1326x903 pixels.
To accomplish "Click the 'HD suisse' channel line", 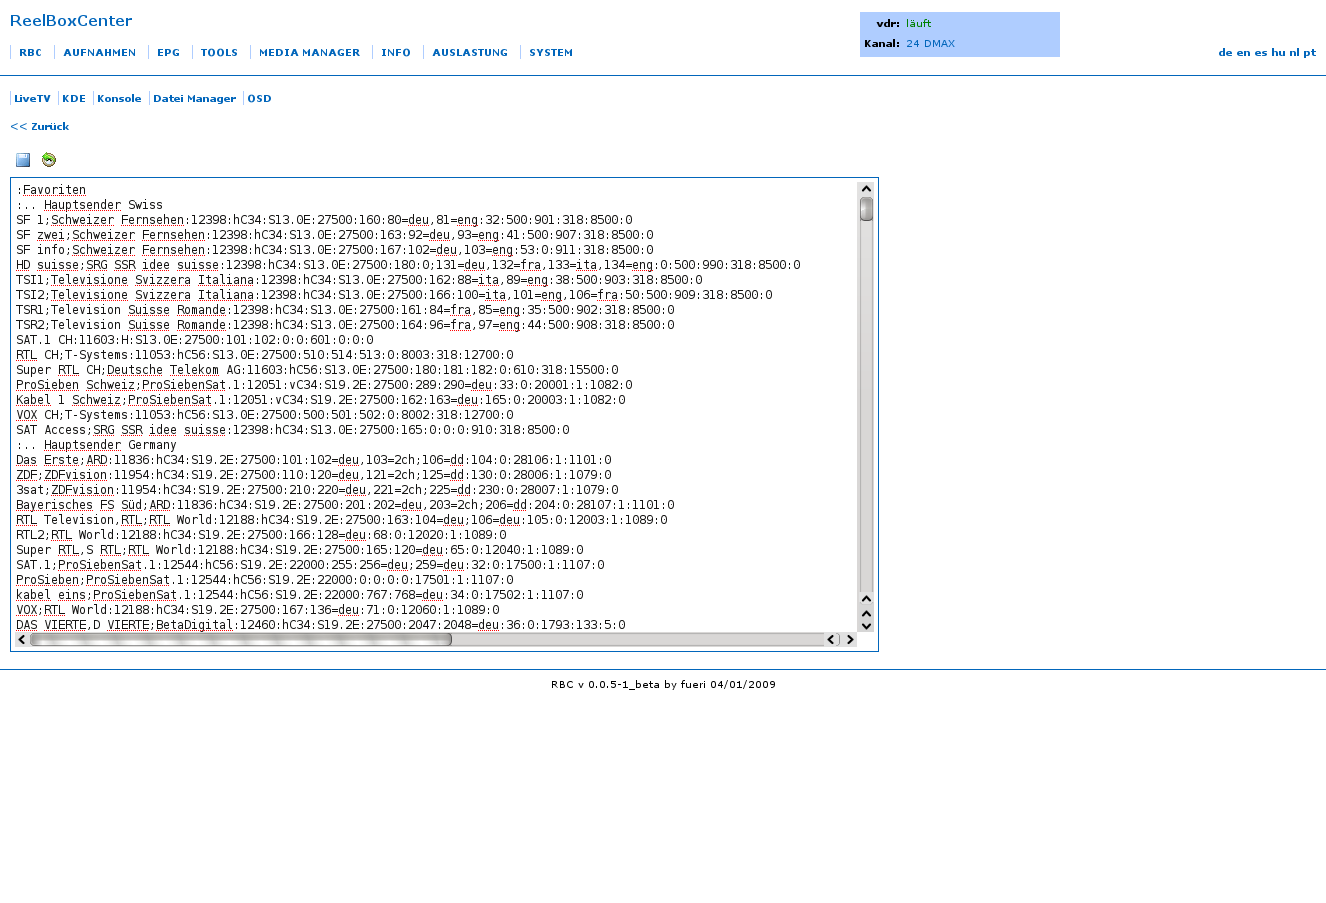I will (408, 265).
